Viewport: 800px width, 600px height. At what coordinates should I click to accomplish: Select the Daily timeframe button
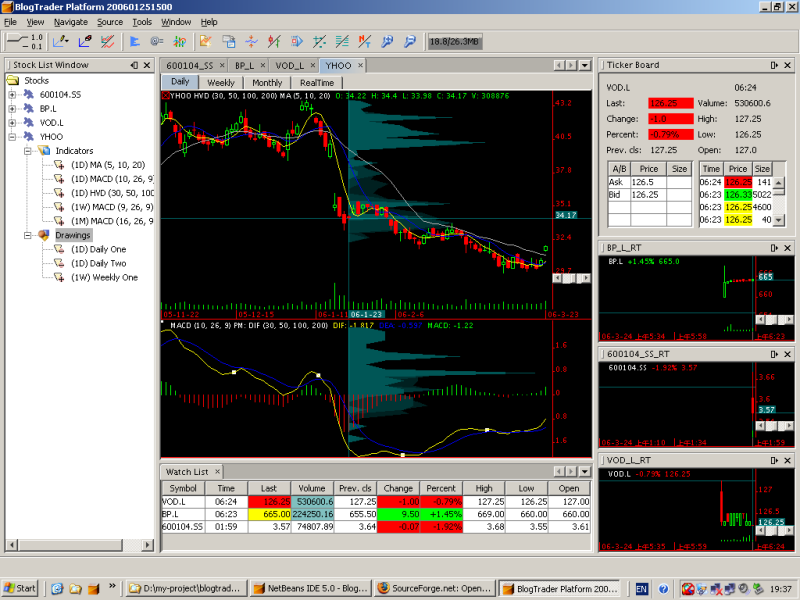pos(180,82)
